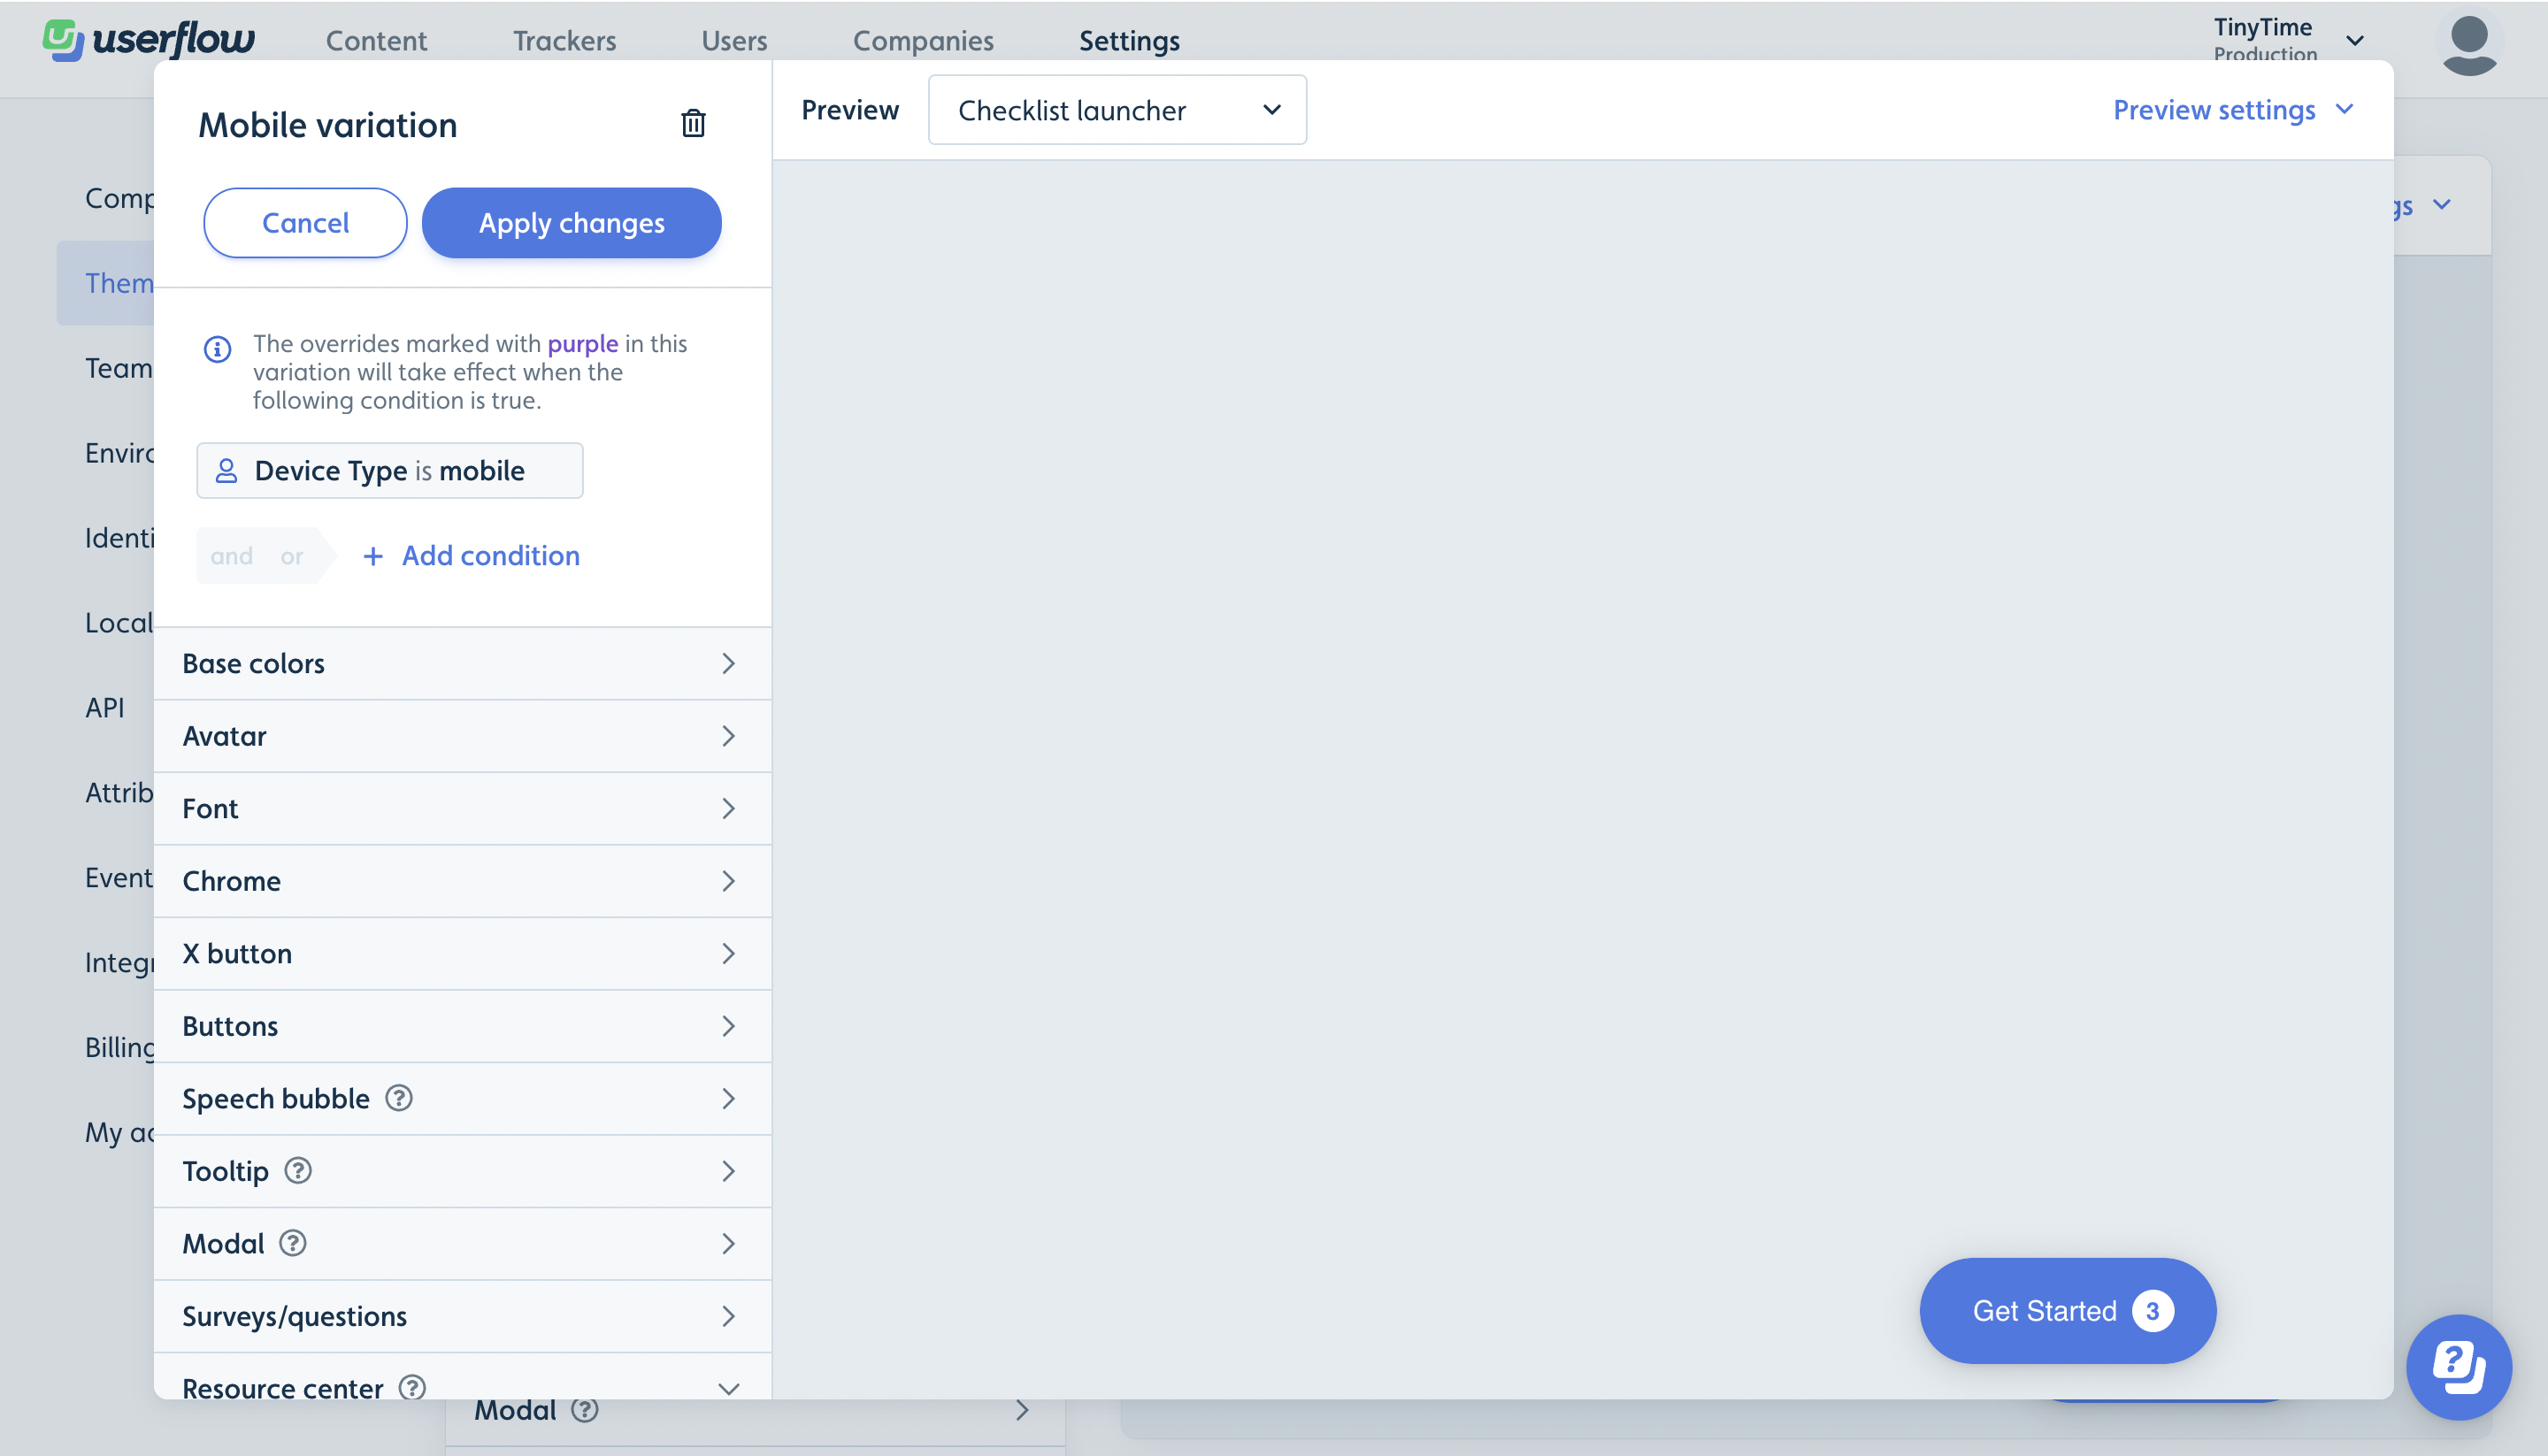This screenshot has height=1456, width=2548.
Task: Click the Cancel button
Action: click(306, 222)
